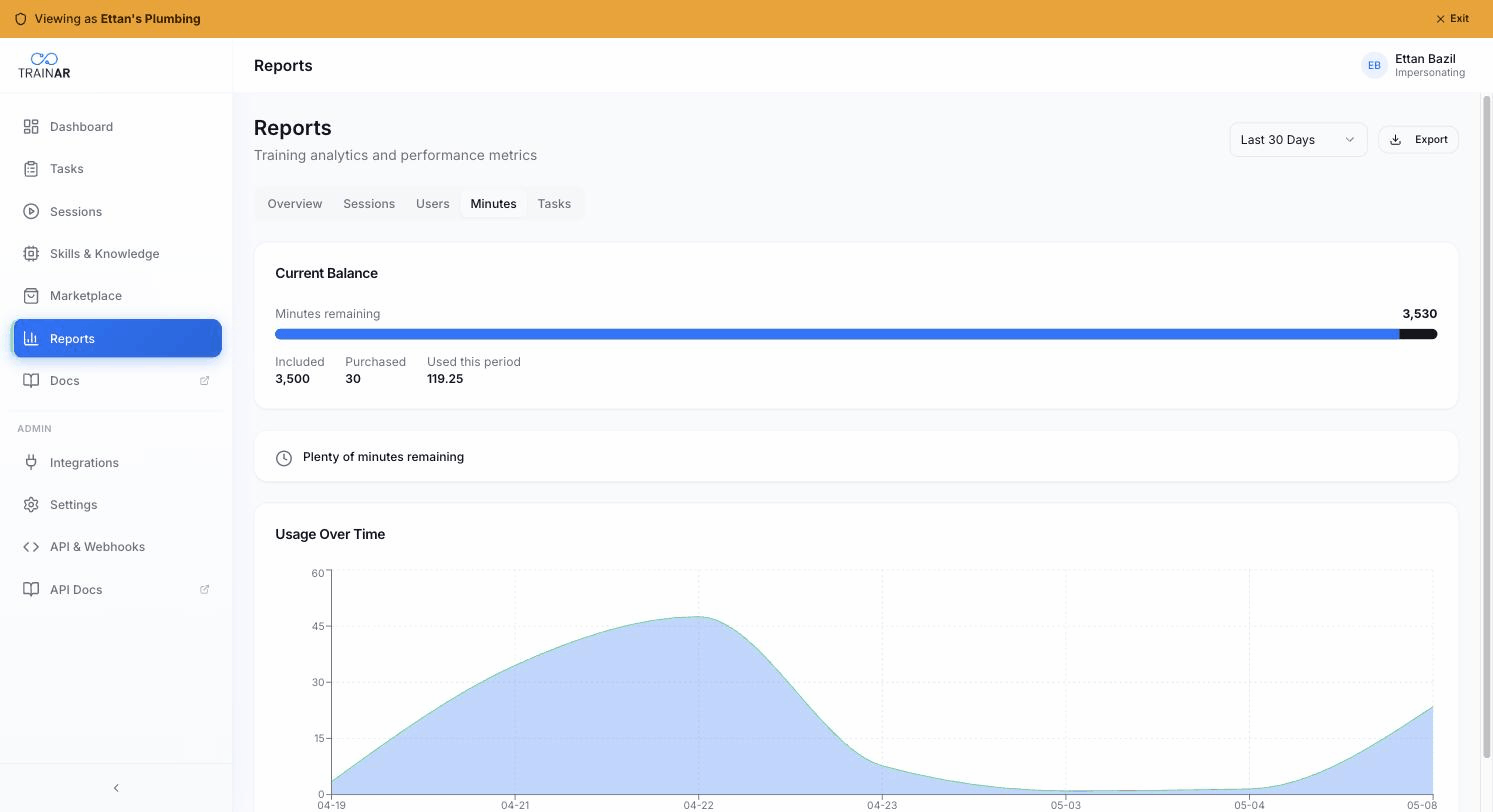Click the black used portion of the balance bar

tap(1418, 334)
